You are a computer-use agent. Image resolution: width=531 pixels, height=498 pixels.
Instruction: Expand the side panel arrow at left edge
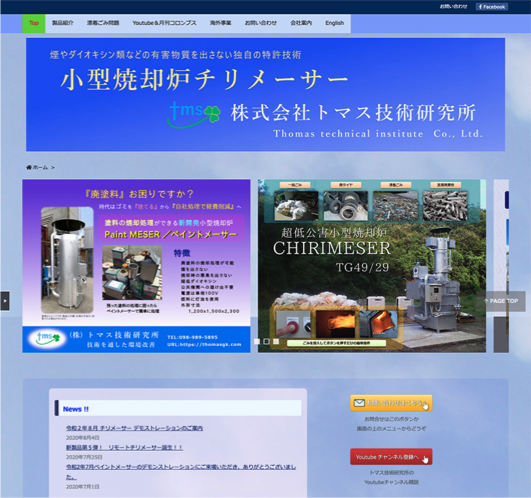(x=5, y=301)
